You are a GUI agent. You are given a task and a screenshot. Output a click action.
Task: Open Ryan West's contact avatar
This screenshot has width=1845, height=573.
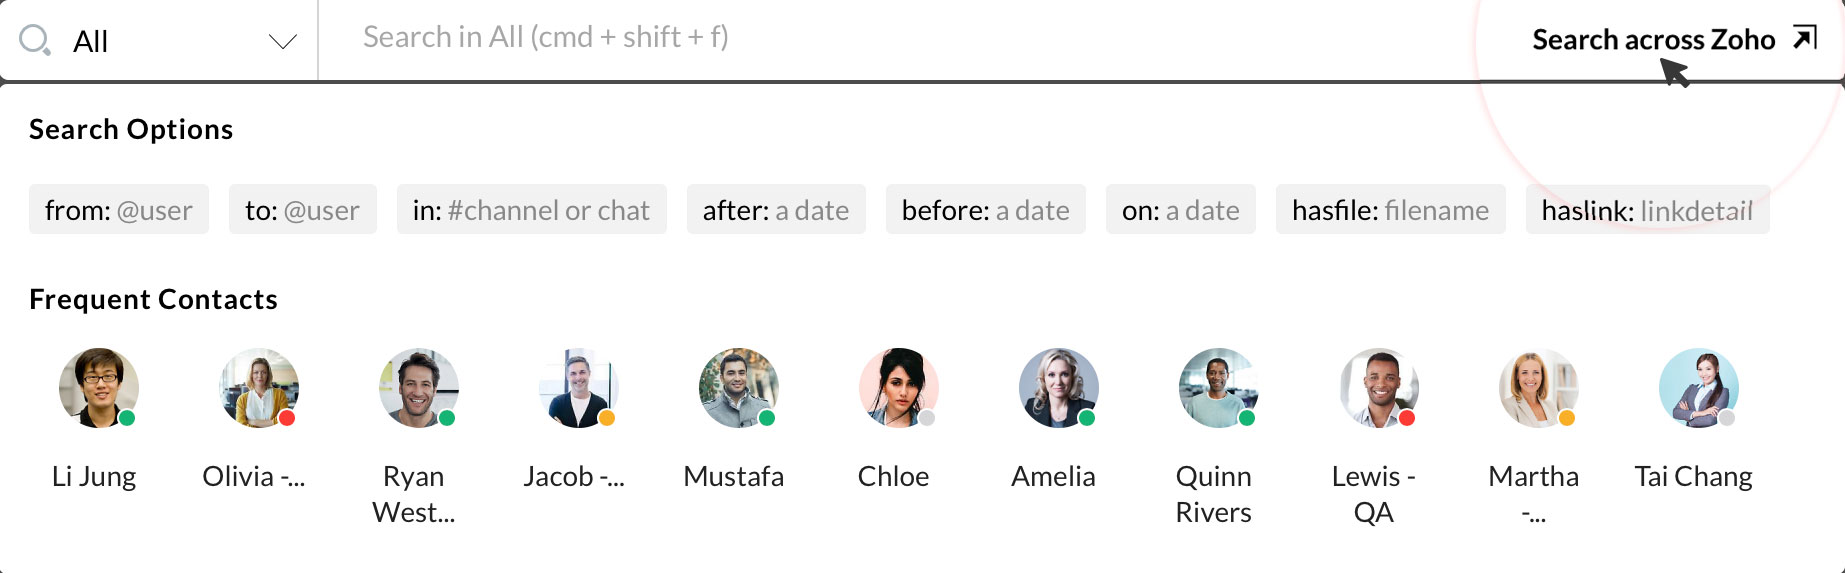click(x=418, y=388)
